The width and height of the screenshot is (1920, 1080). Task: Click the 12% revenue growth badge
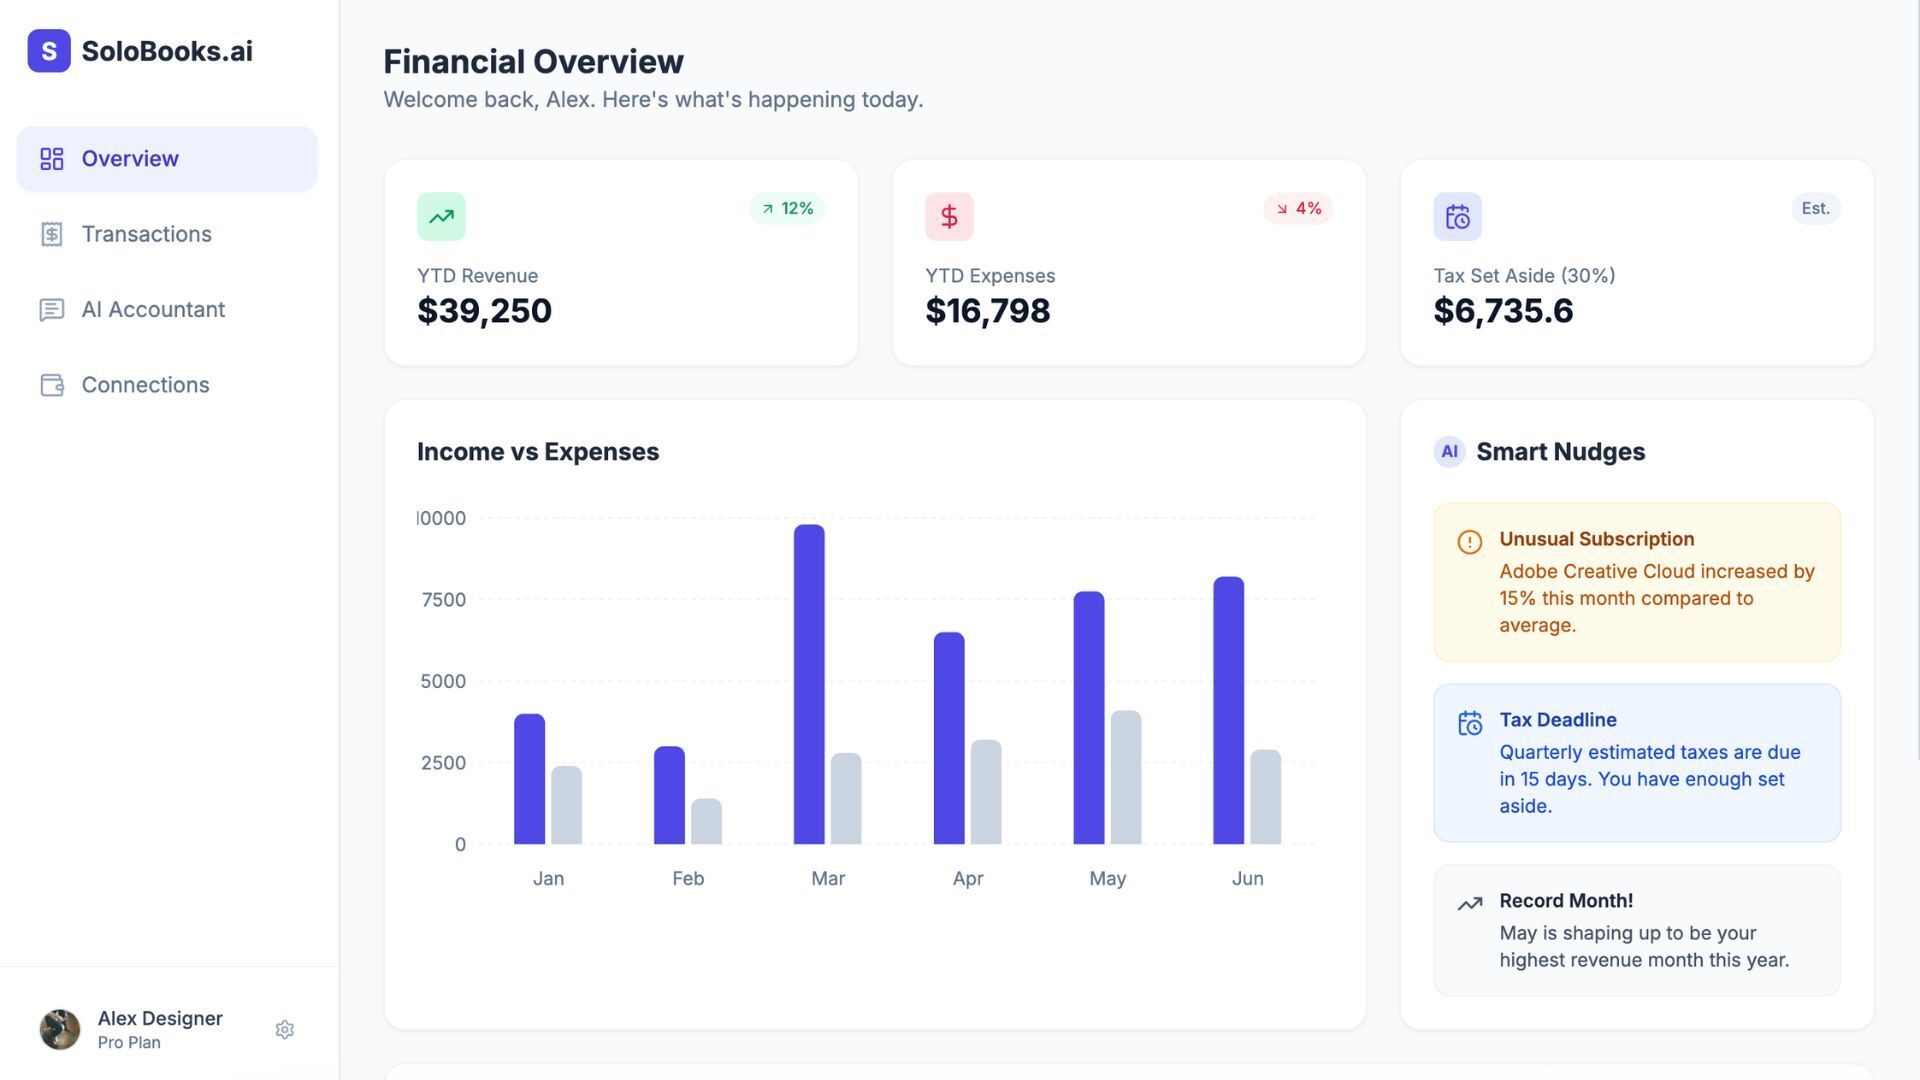pos(787,209)
